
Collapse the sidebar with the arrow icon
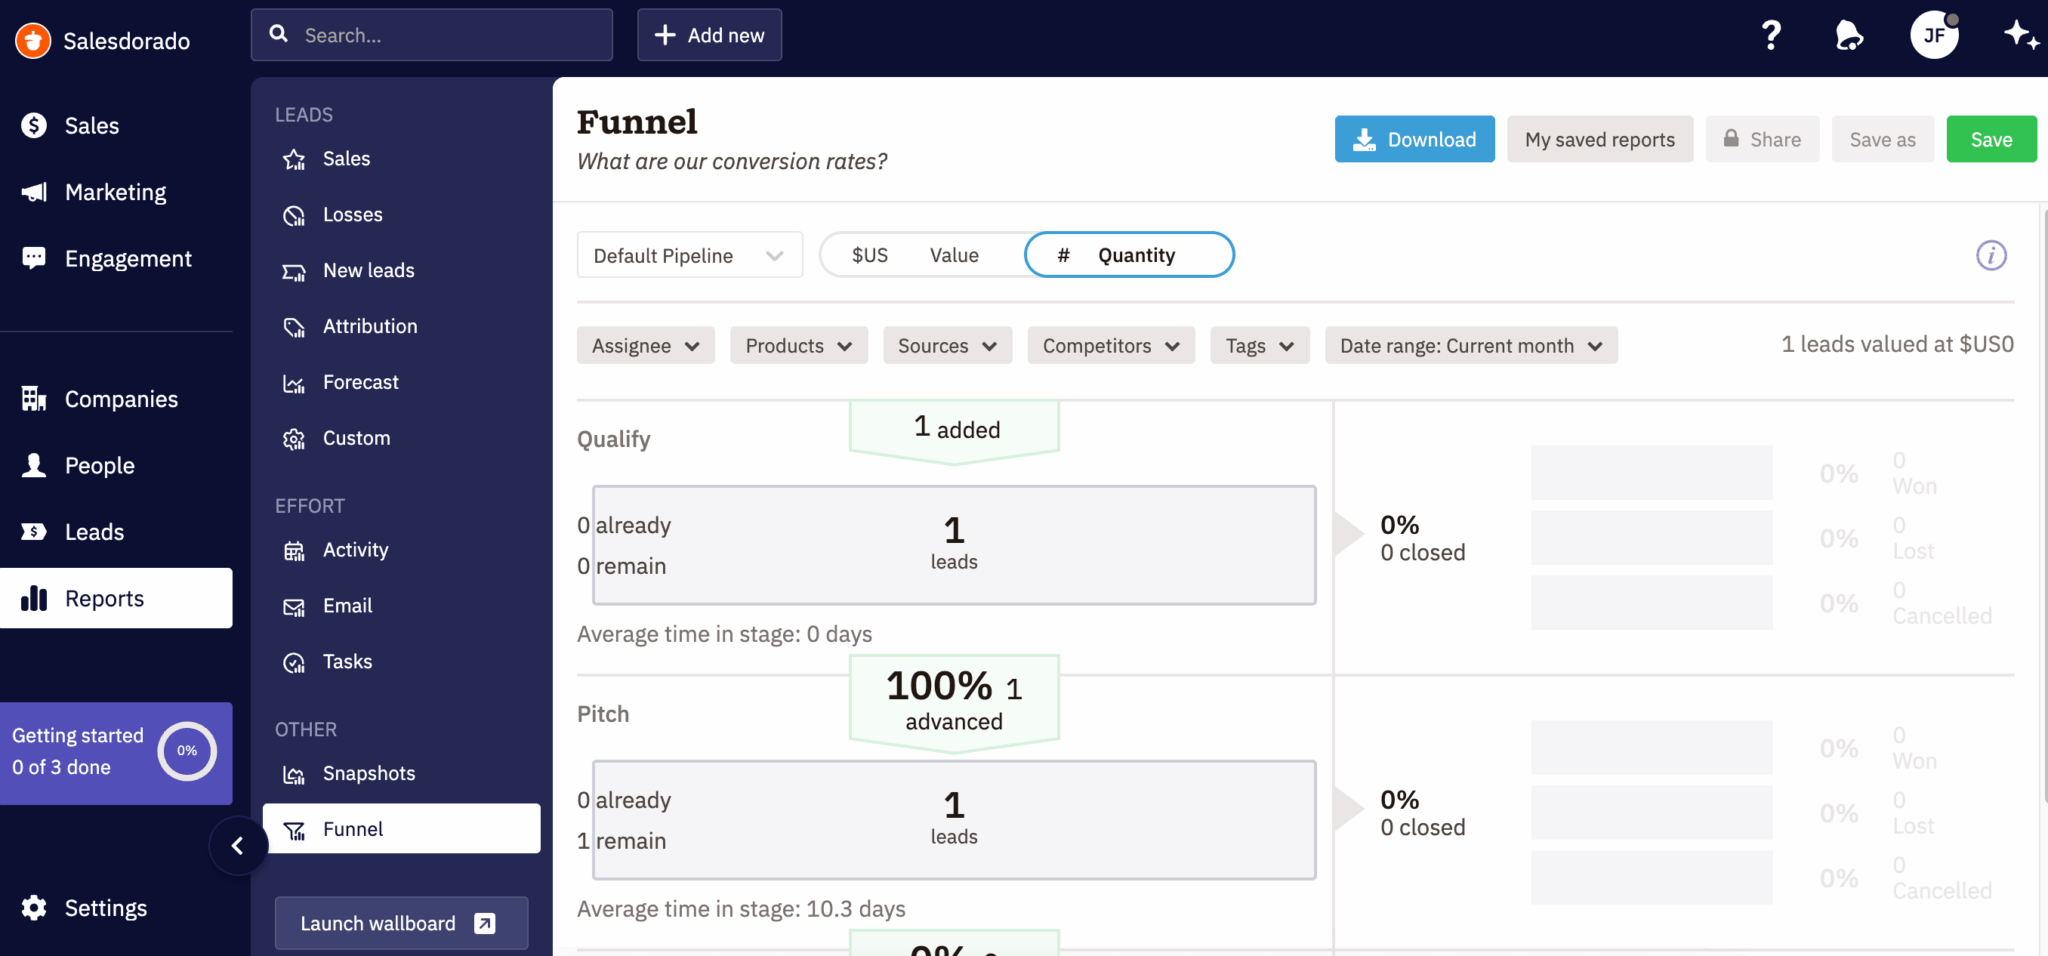pos(238,846)
